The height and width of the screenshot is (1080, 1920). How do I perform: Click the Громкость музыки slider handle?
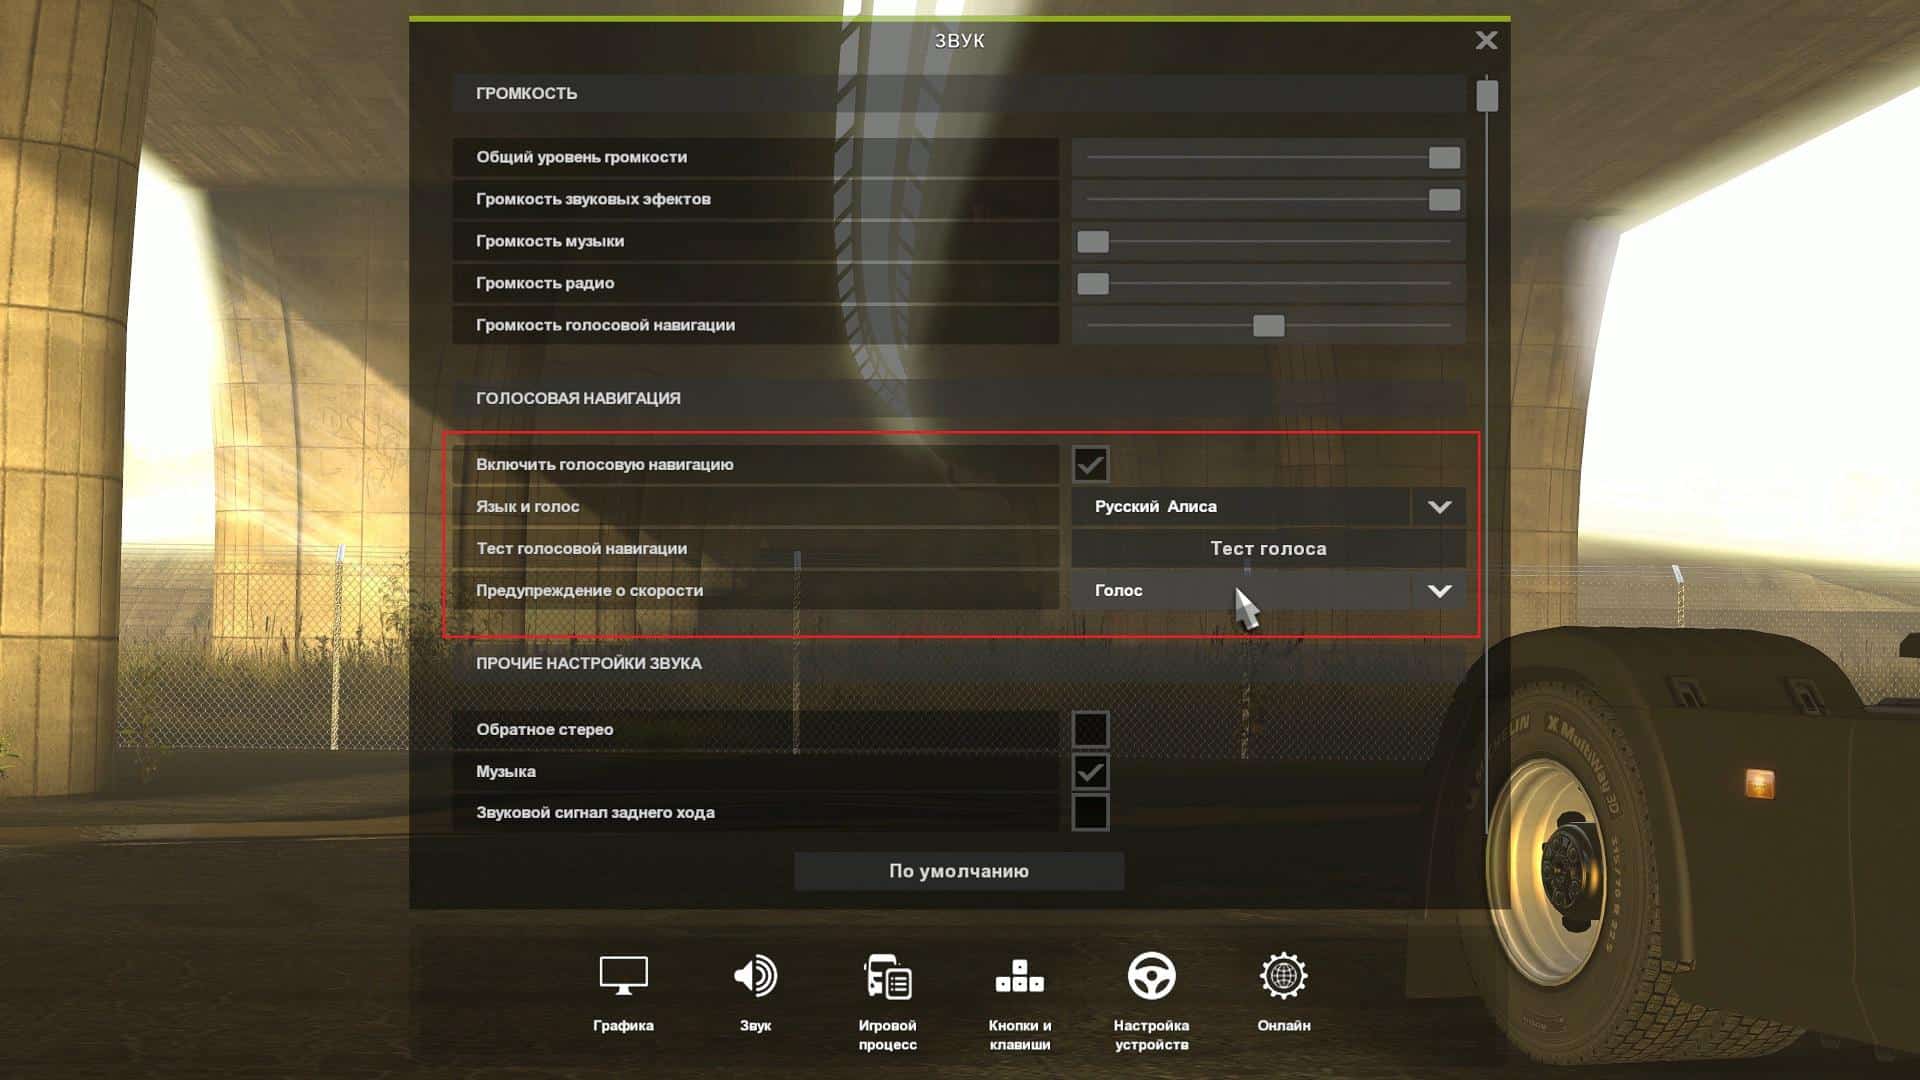(1093, 242)
